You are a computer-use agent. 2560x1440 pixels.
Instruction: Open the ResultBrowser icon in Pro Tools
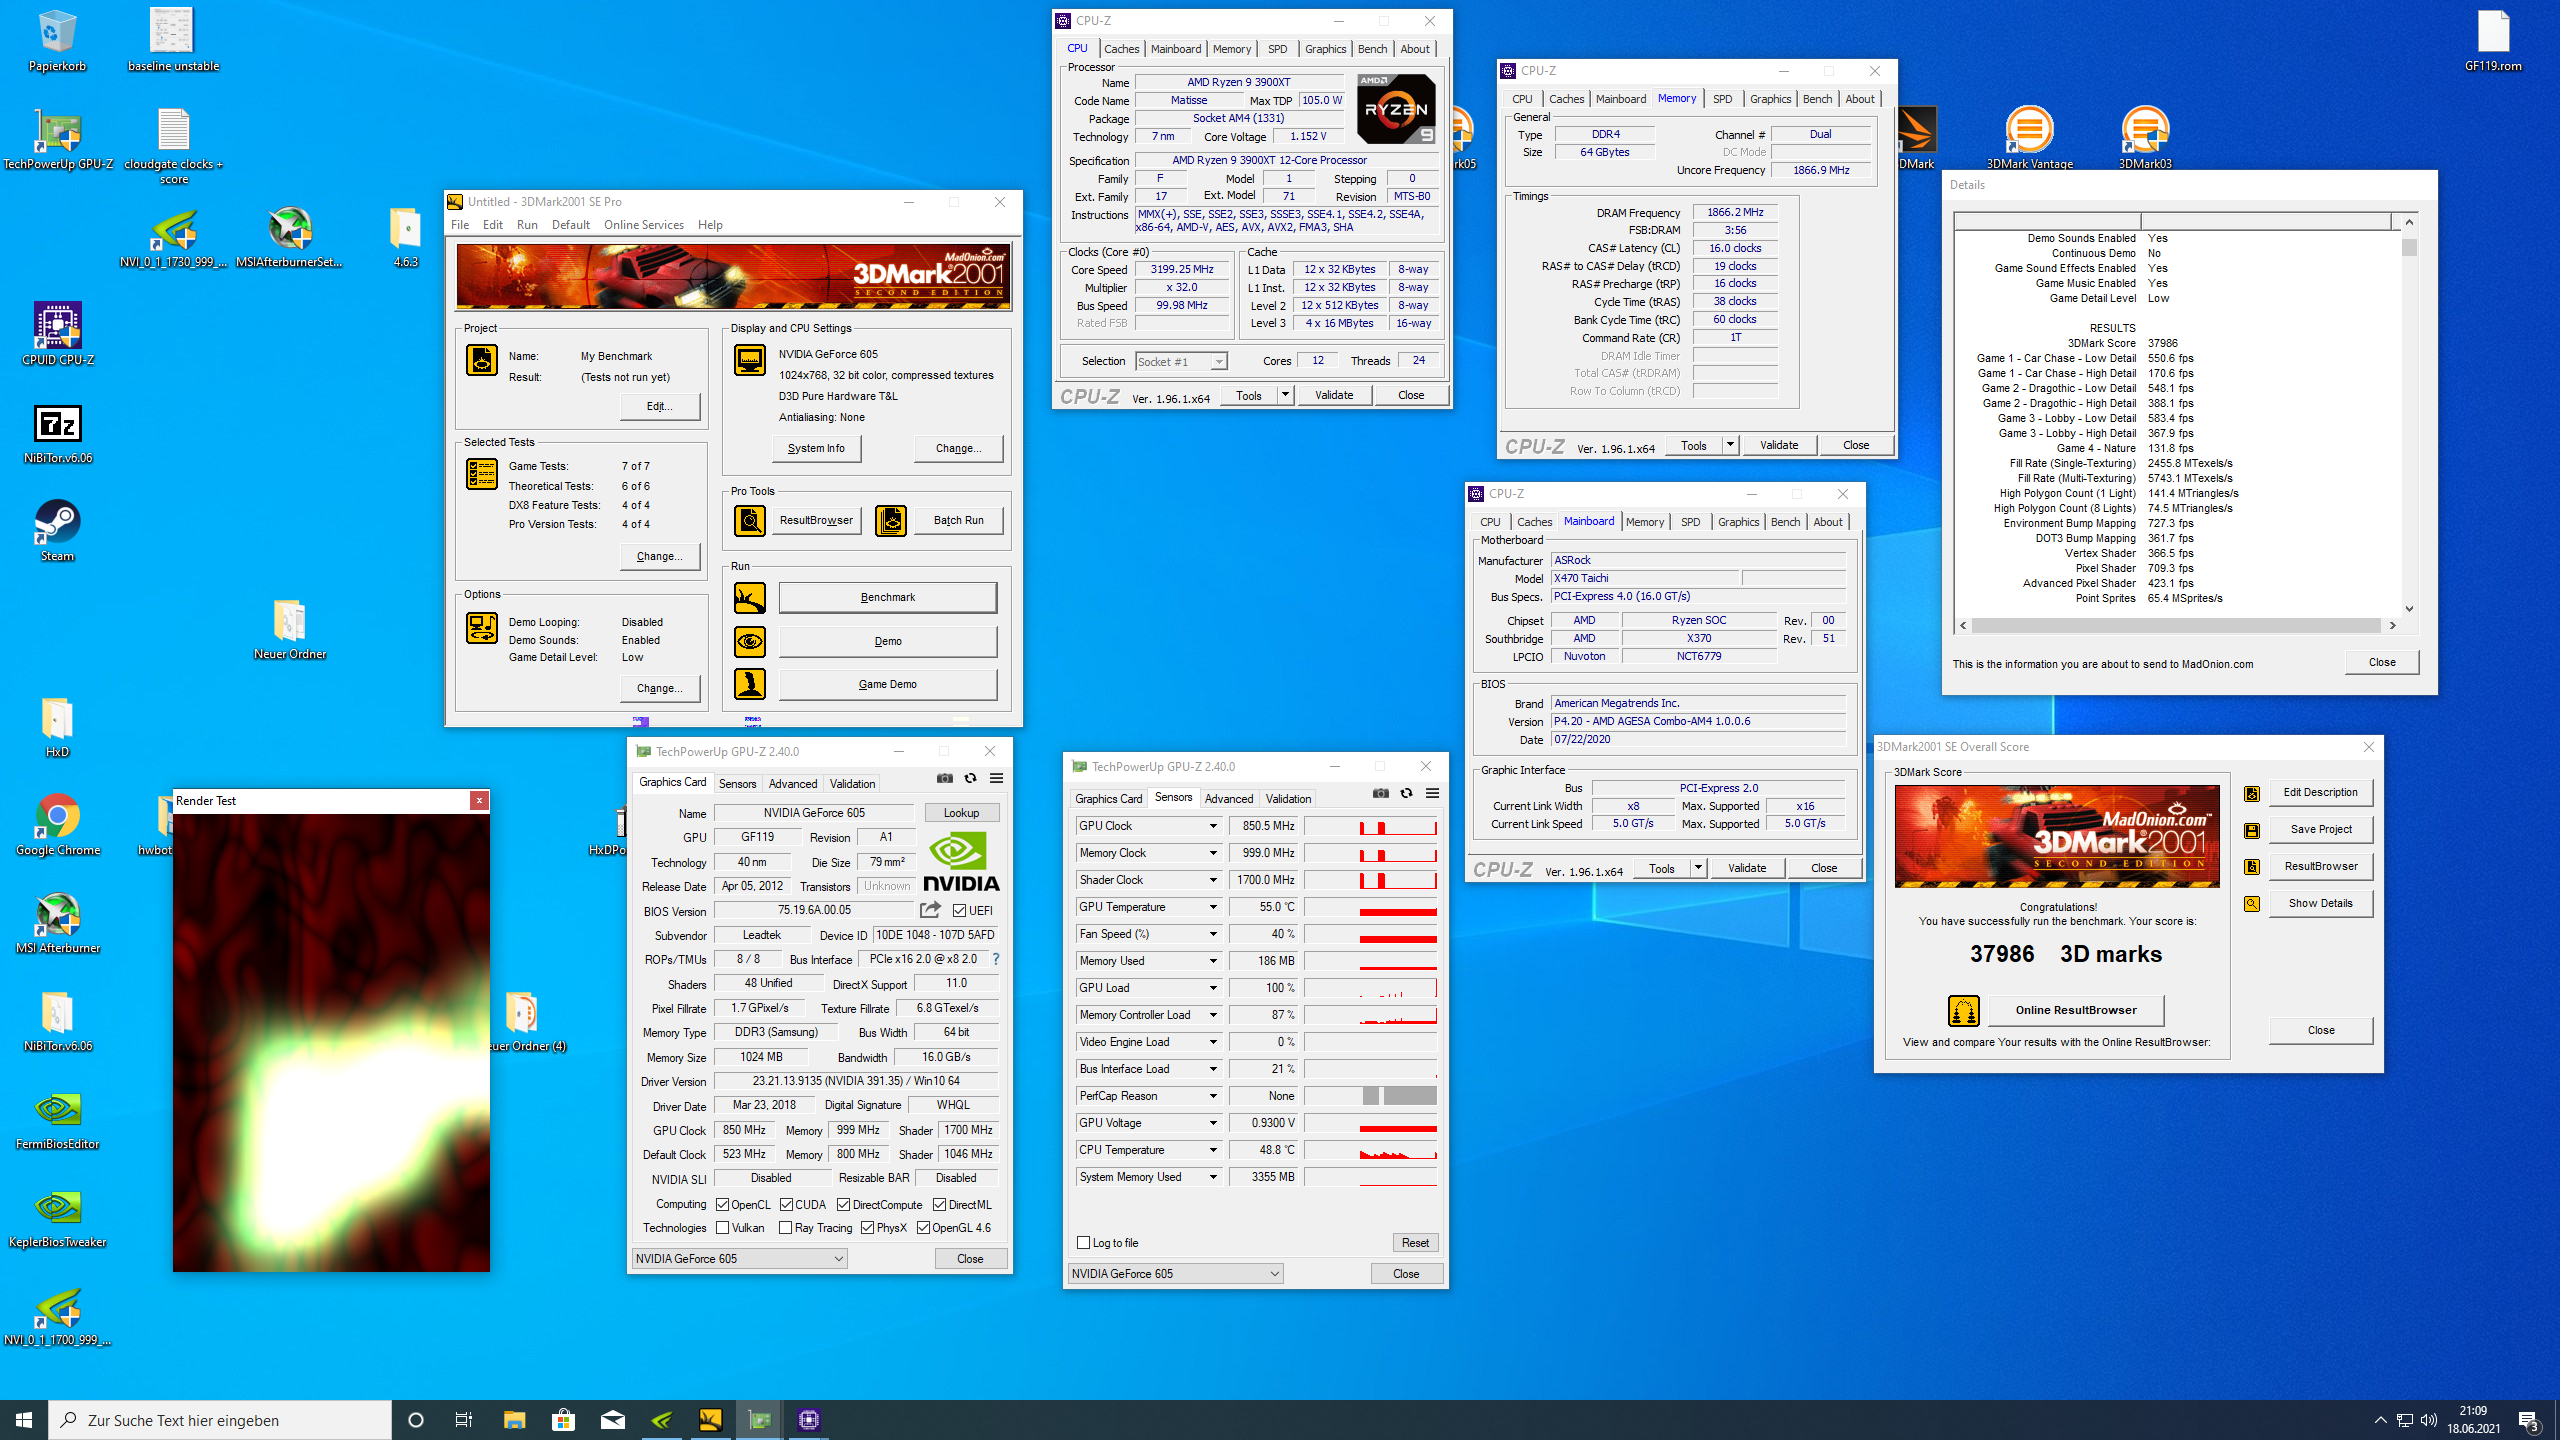click(x=749, y=520)
